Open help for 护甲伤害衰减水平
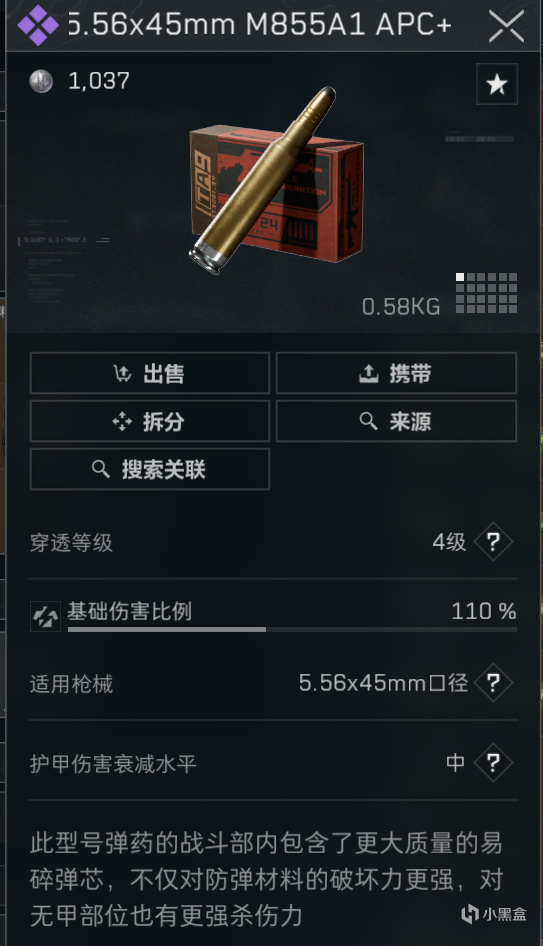The image size is (543, 946). pos(493,763)
